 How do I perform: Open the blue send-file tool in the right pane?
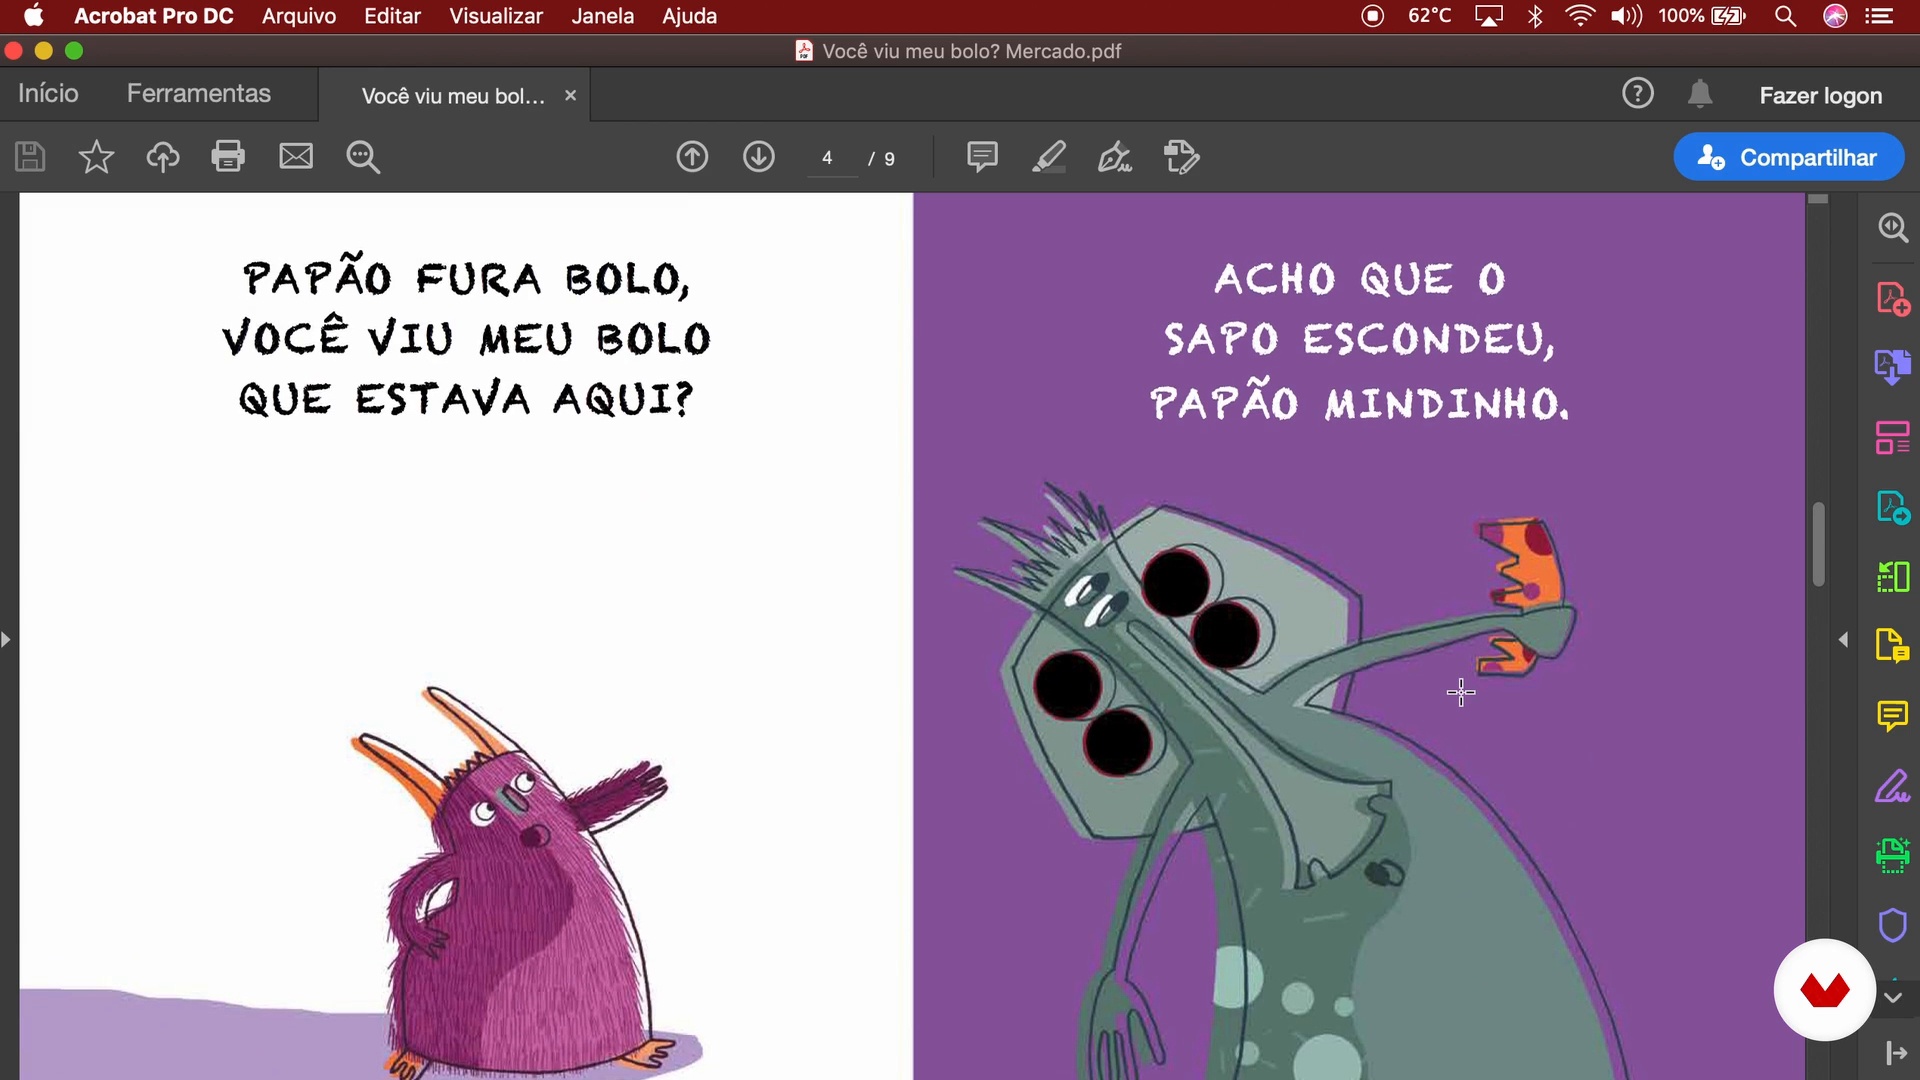coord(1893,507)
